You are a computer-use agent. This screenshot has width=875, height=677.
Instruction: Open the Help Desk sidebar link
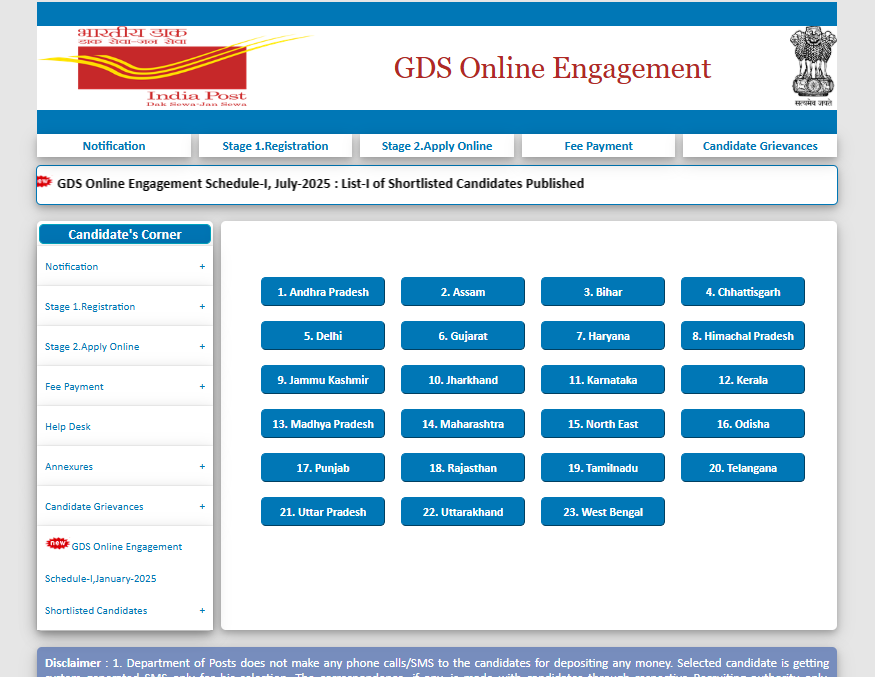click(x=68, y=427)
